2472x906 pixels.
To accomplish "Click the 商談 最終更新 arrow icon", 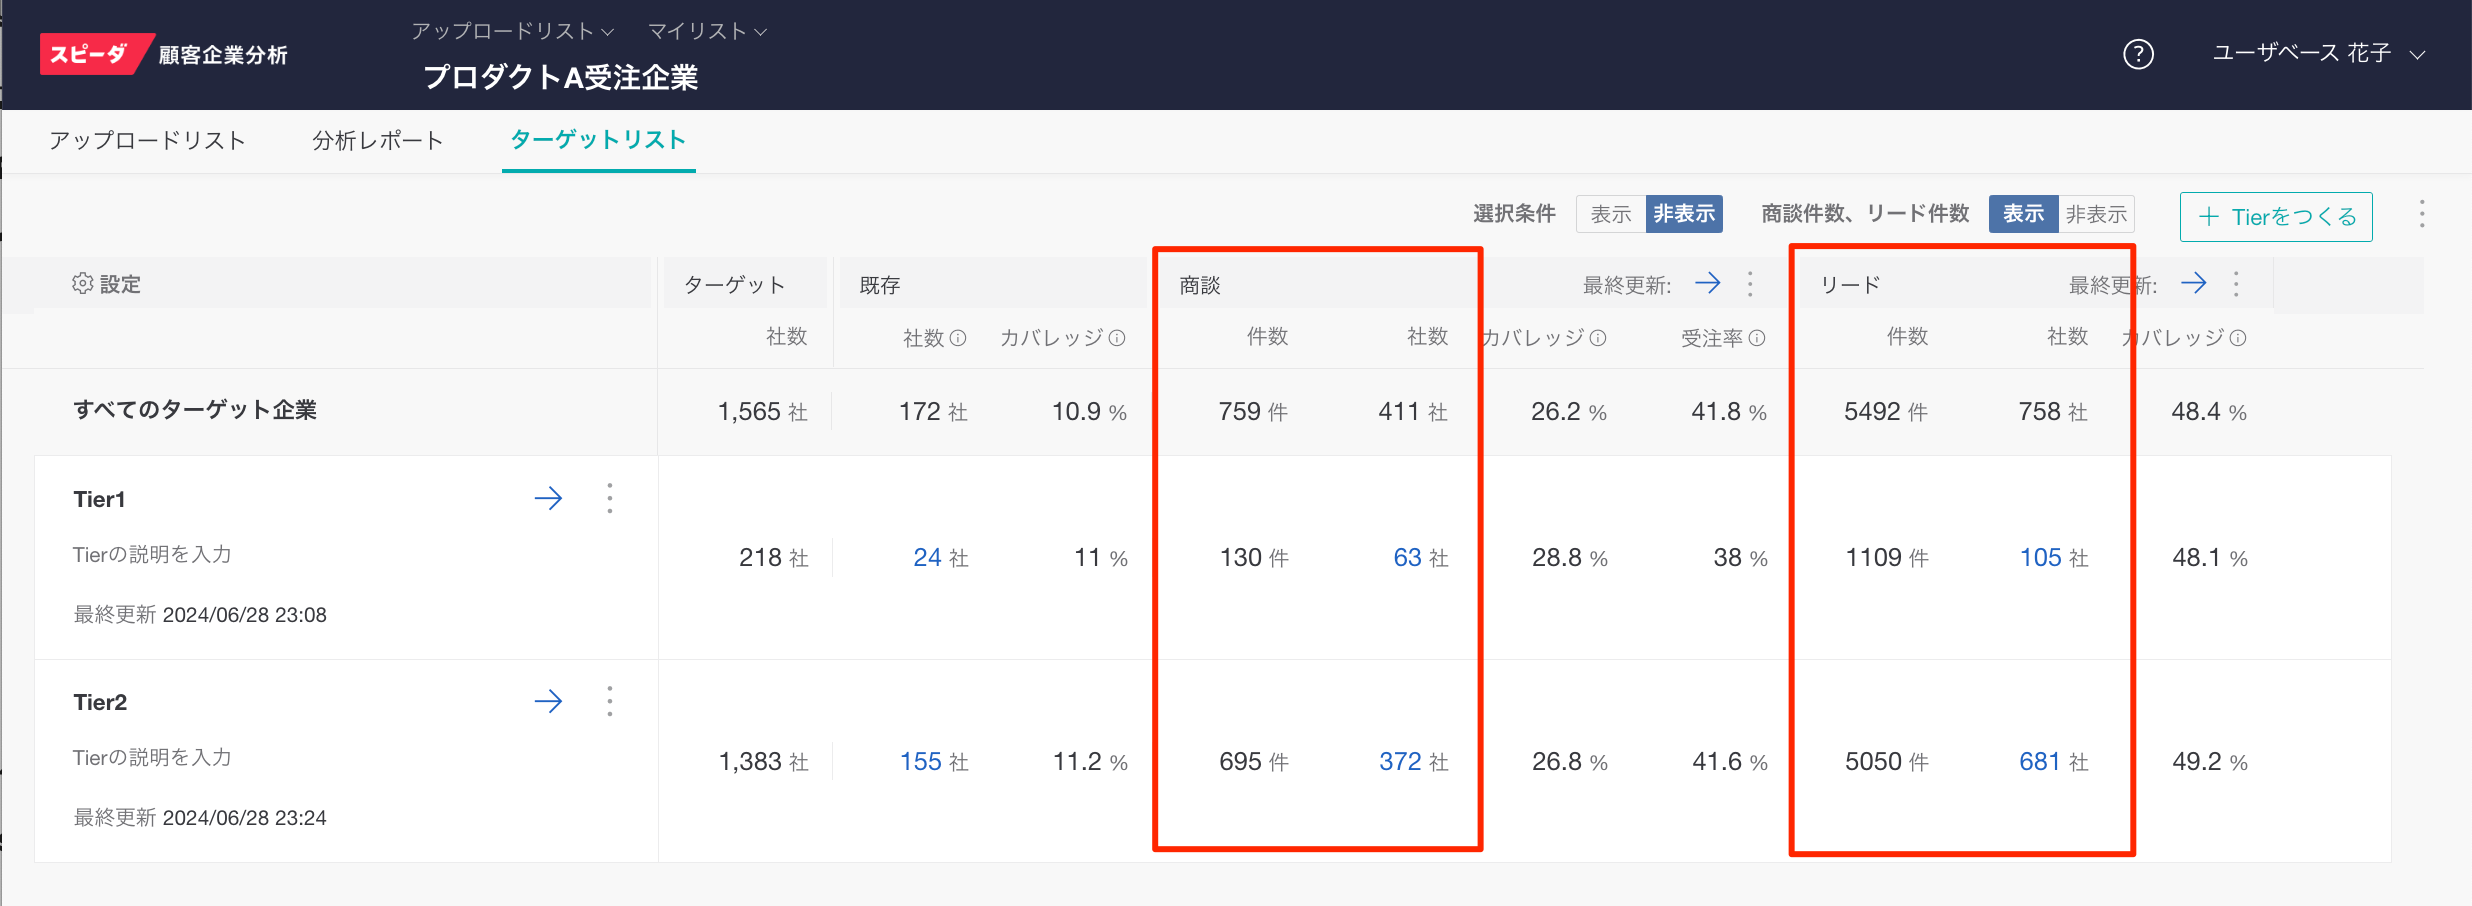I will (x=1708, y=283).
